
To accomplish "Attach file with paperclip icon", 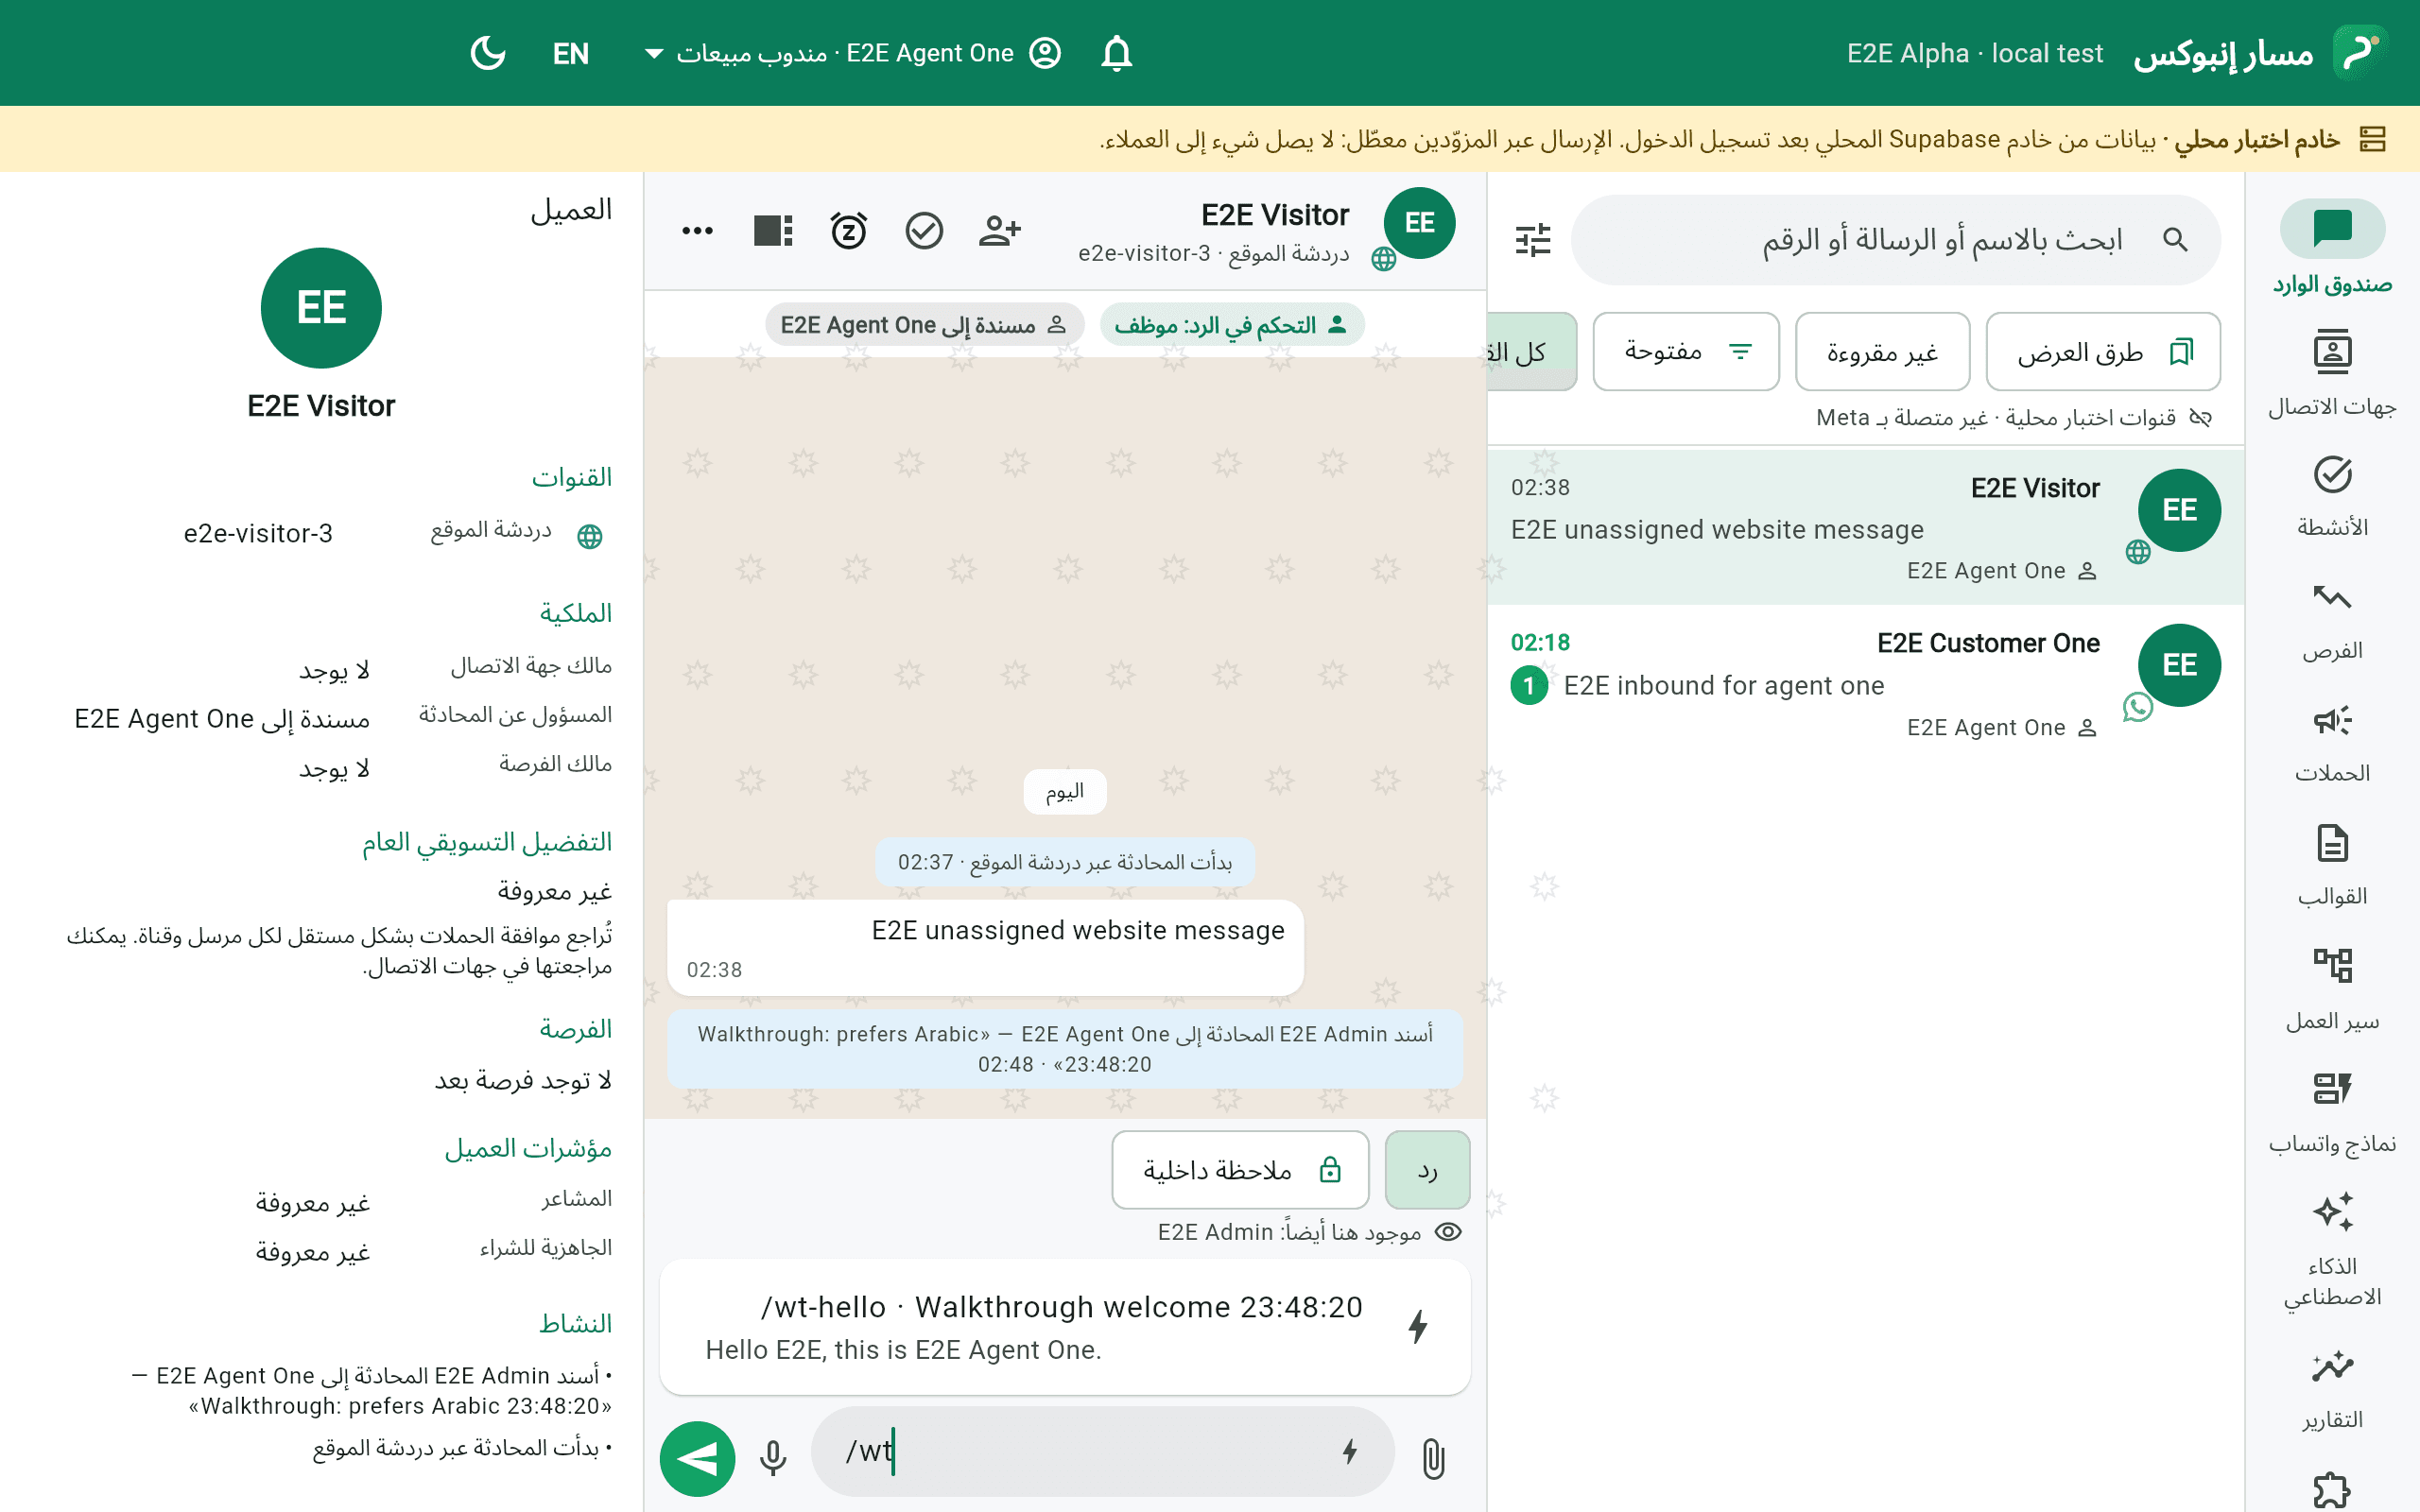I will coord(1433,1458).
